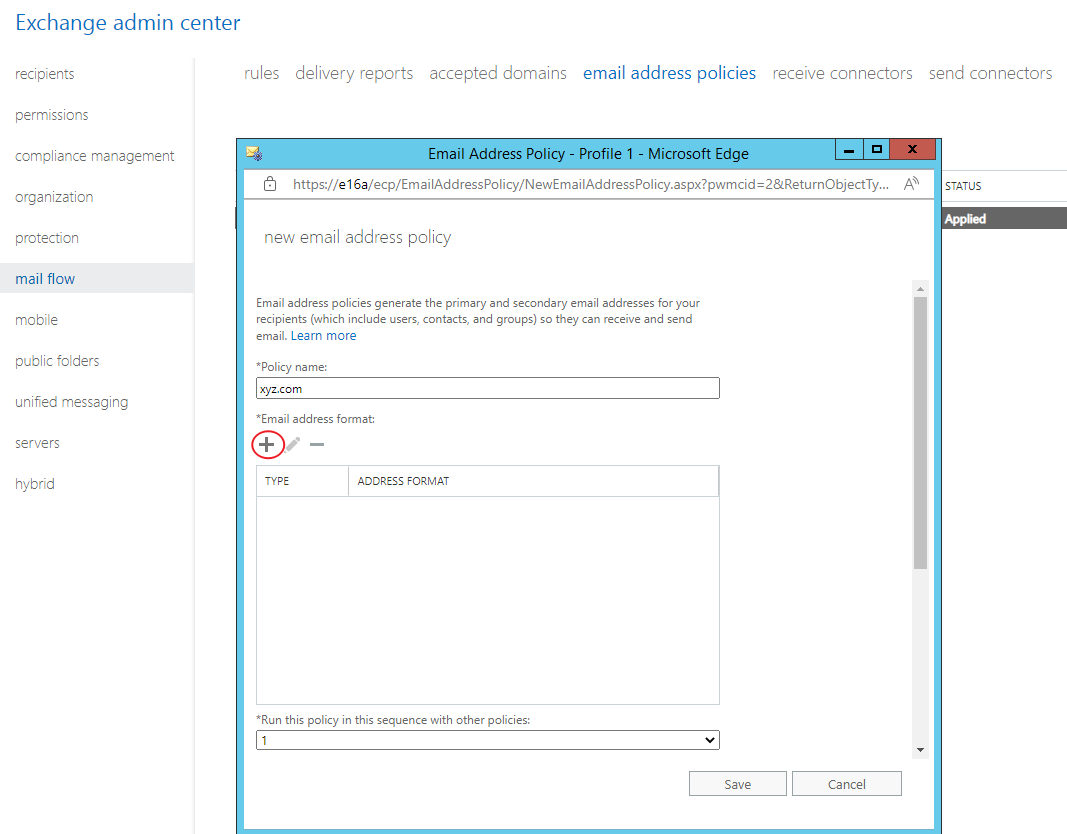
Task: Open compliance management section
Action: 95,156
